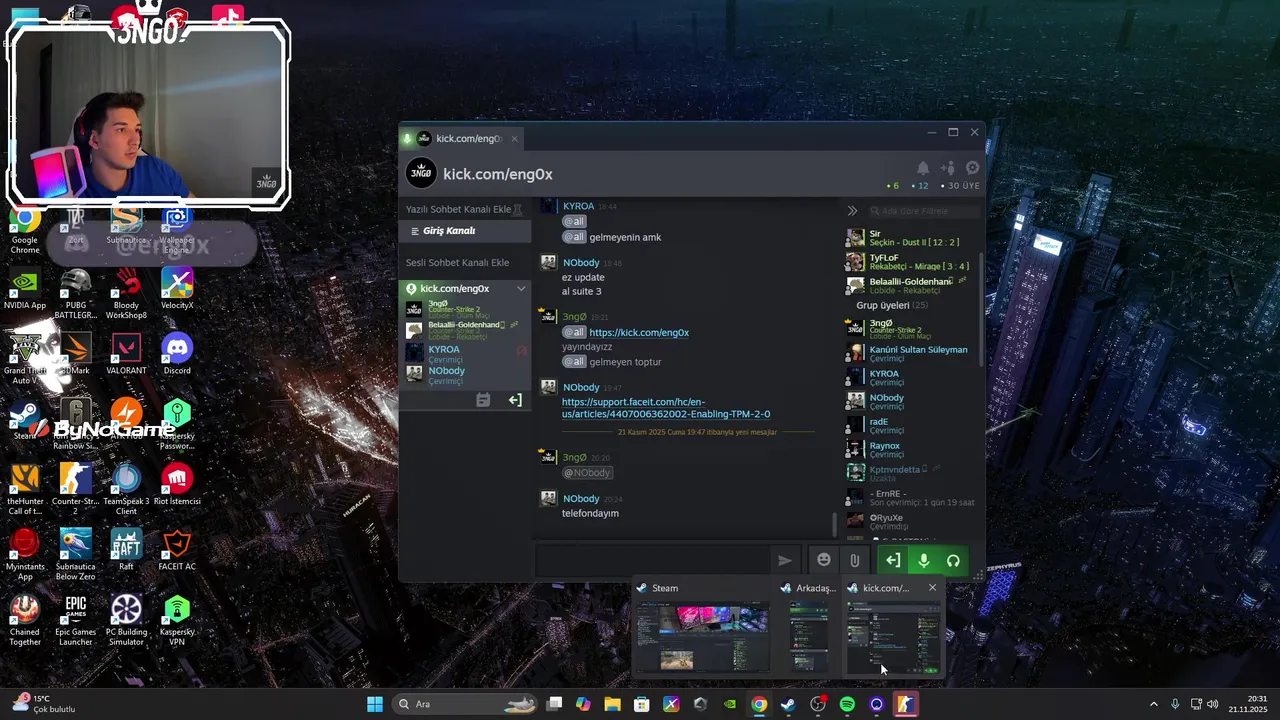Click the chat message input box
Viewport: 1280px width, 720px height.
[652, 560]
